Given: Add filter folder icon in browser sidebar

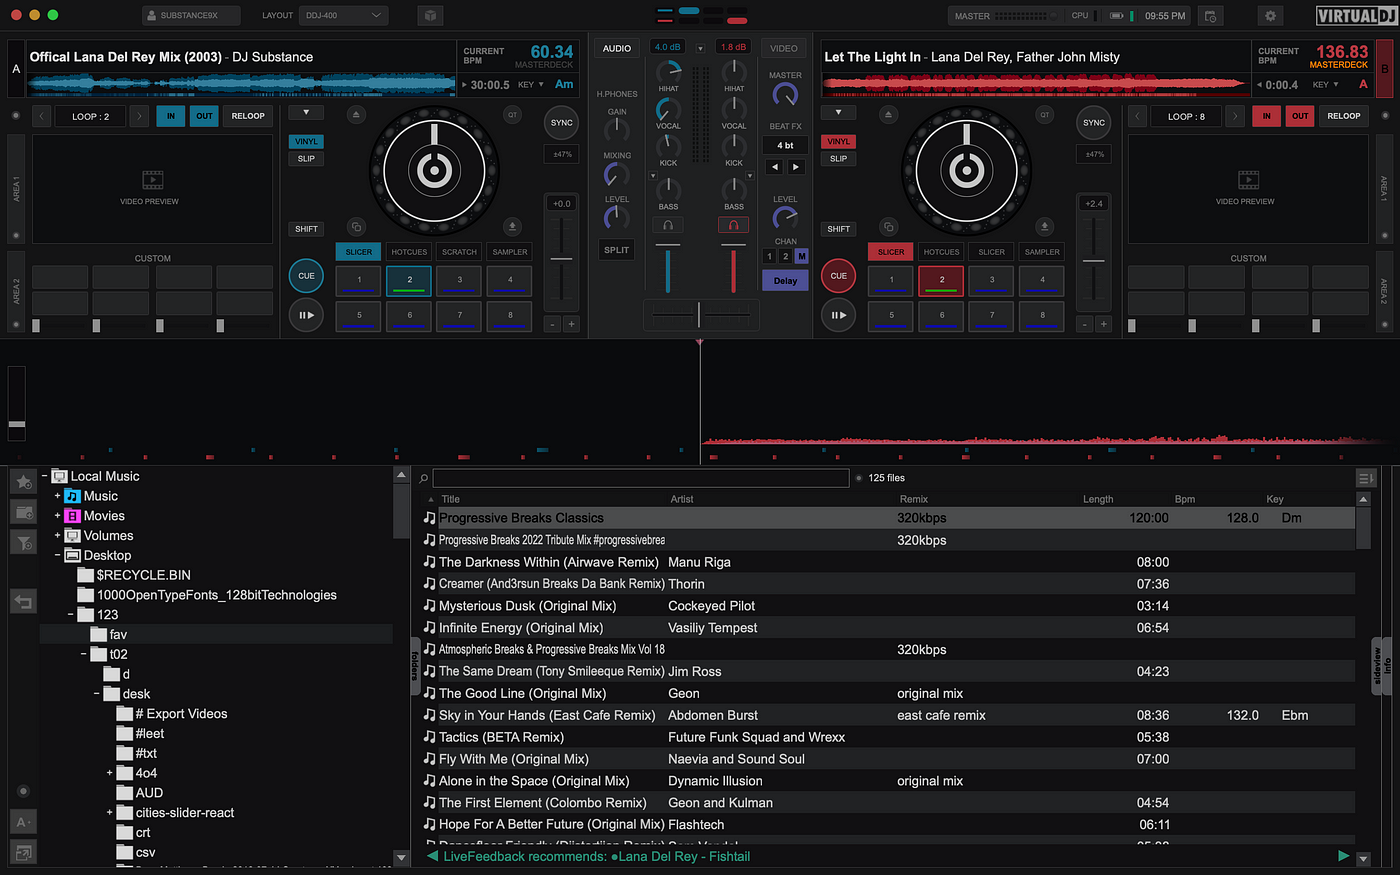Looking at the screenshot, I should coord(24,542).
